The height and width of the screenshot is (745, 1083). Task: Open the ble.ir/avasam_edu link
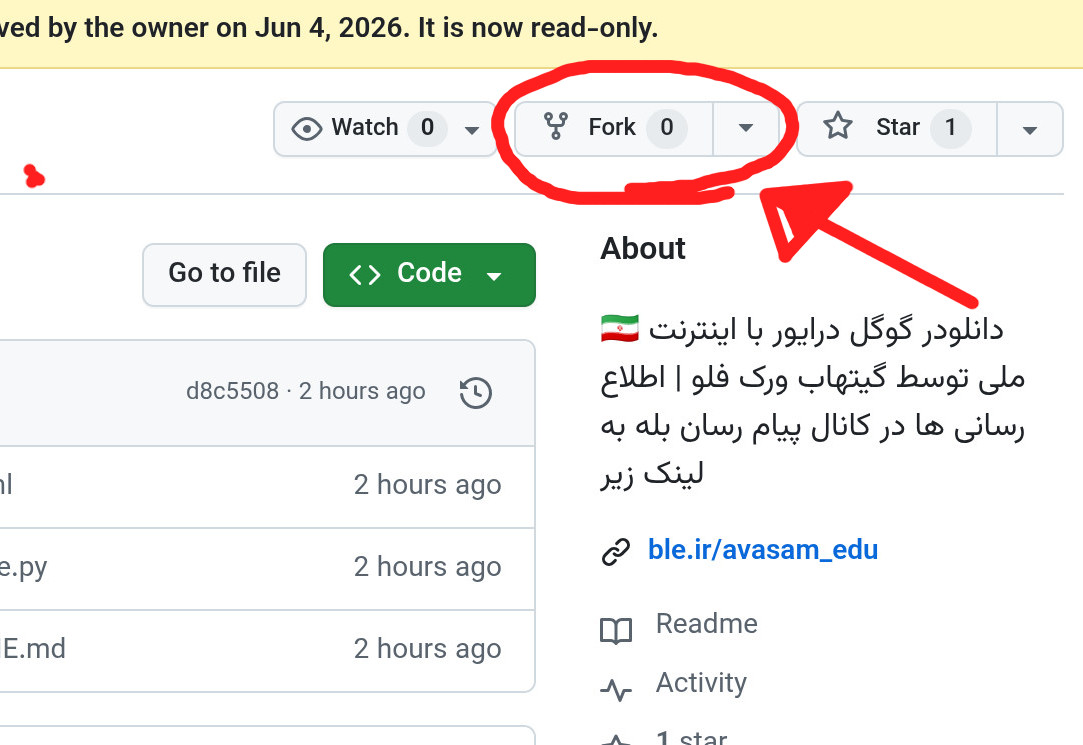pyautogui.click(x=763, y=550)
